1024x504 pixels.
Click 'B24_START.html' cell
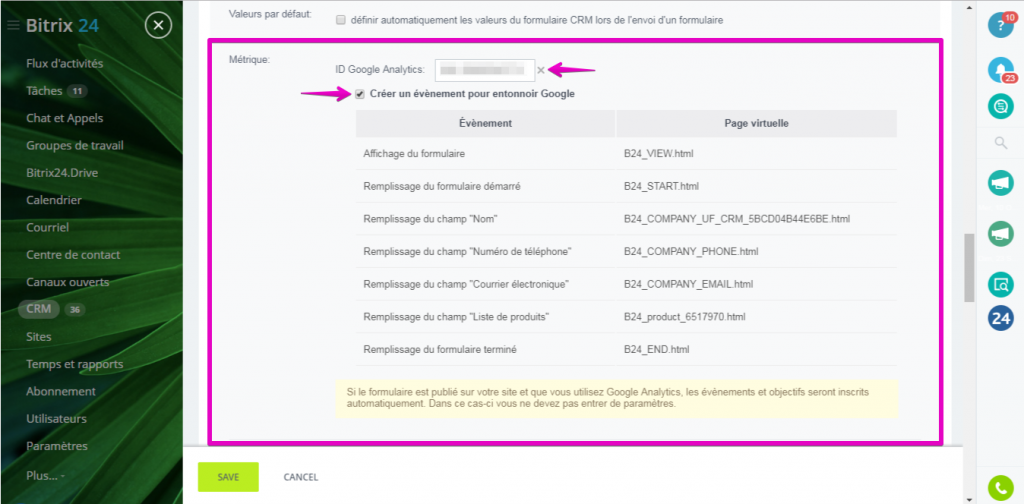[x=661, y=186]
